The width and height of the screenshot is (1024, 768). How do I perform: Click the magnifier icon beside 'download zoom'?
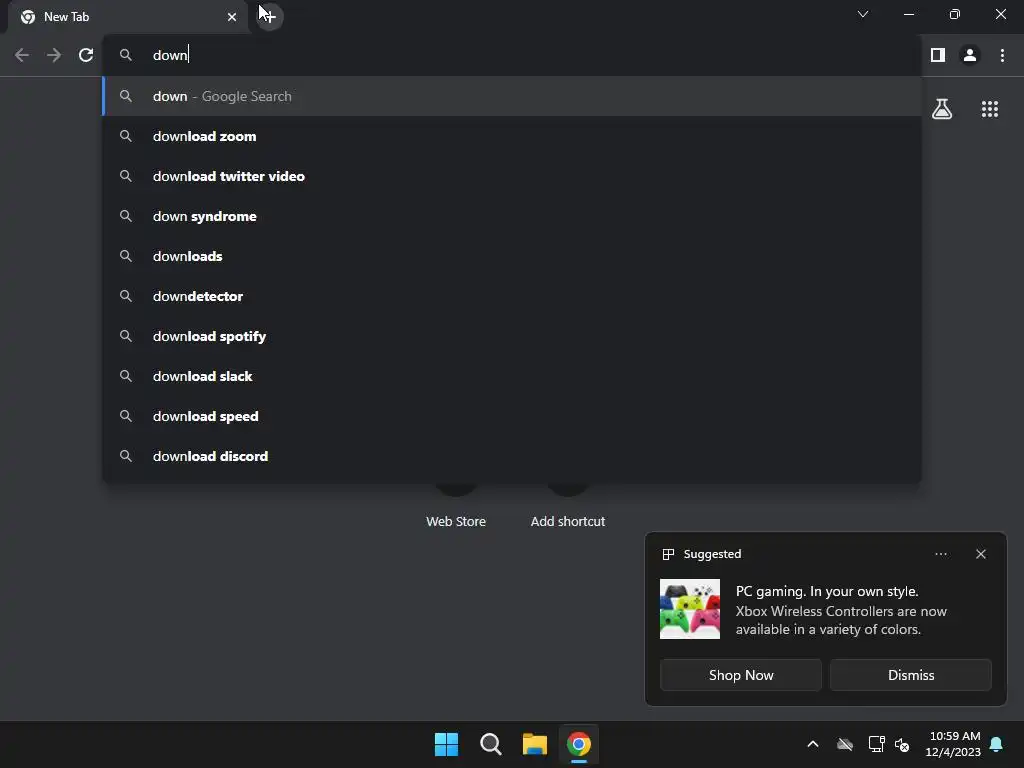126,136
